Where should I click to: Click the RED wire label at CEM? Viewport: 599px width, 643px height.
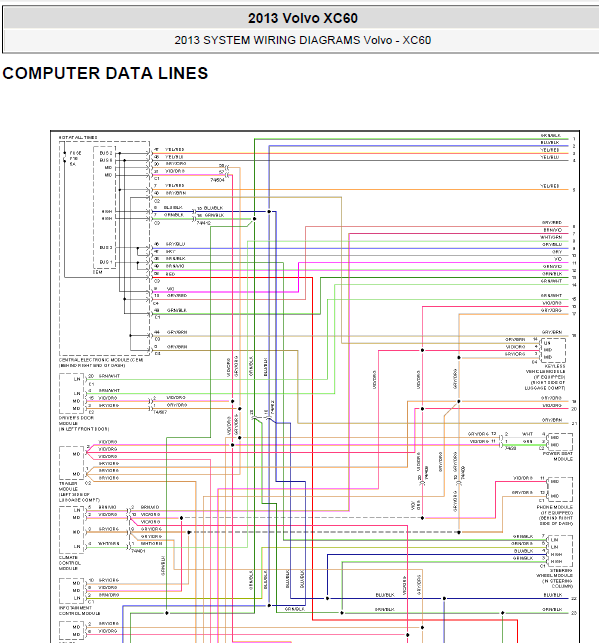click(171, 274)
